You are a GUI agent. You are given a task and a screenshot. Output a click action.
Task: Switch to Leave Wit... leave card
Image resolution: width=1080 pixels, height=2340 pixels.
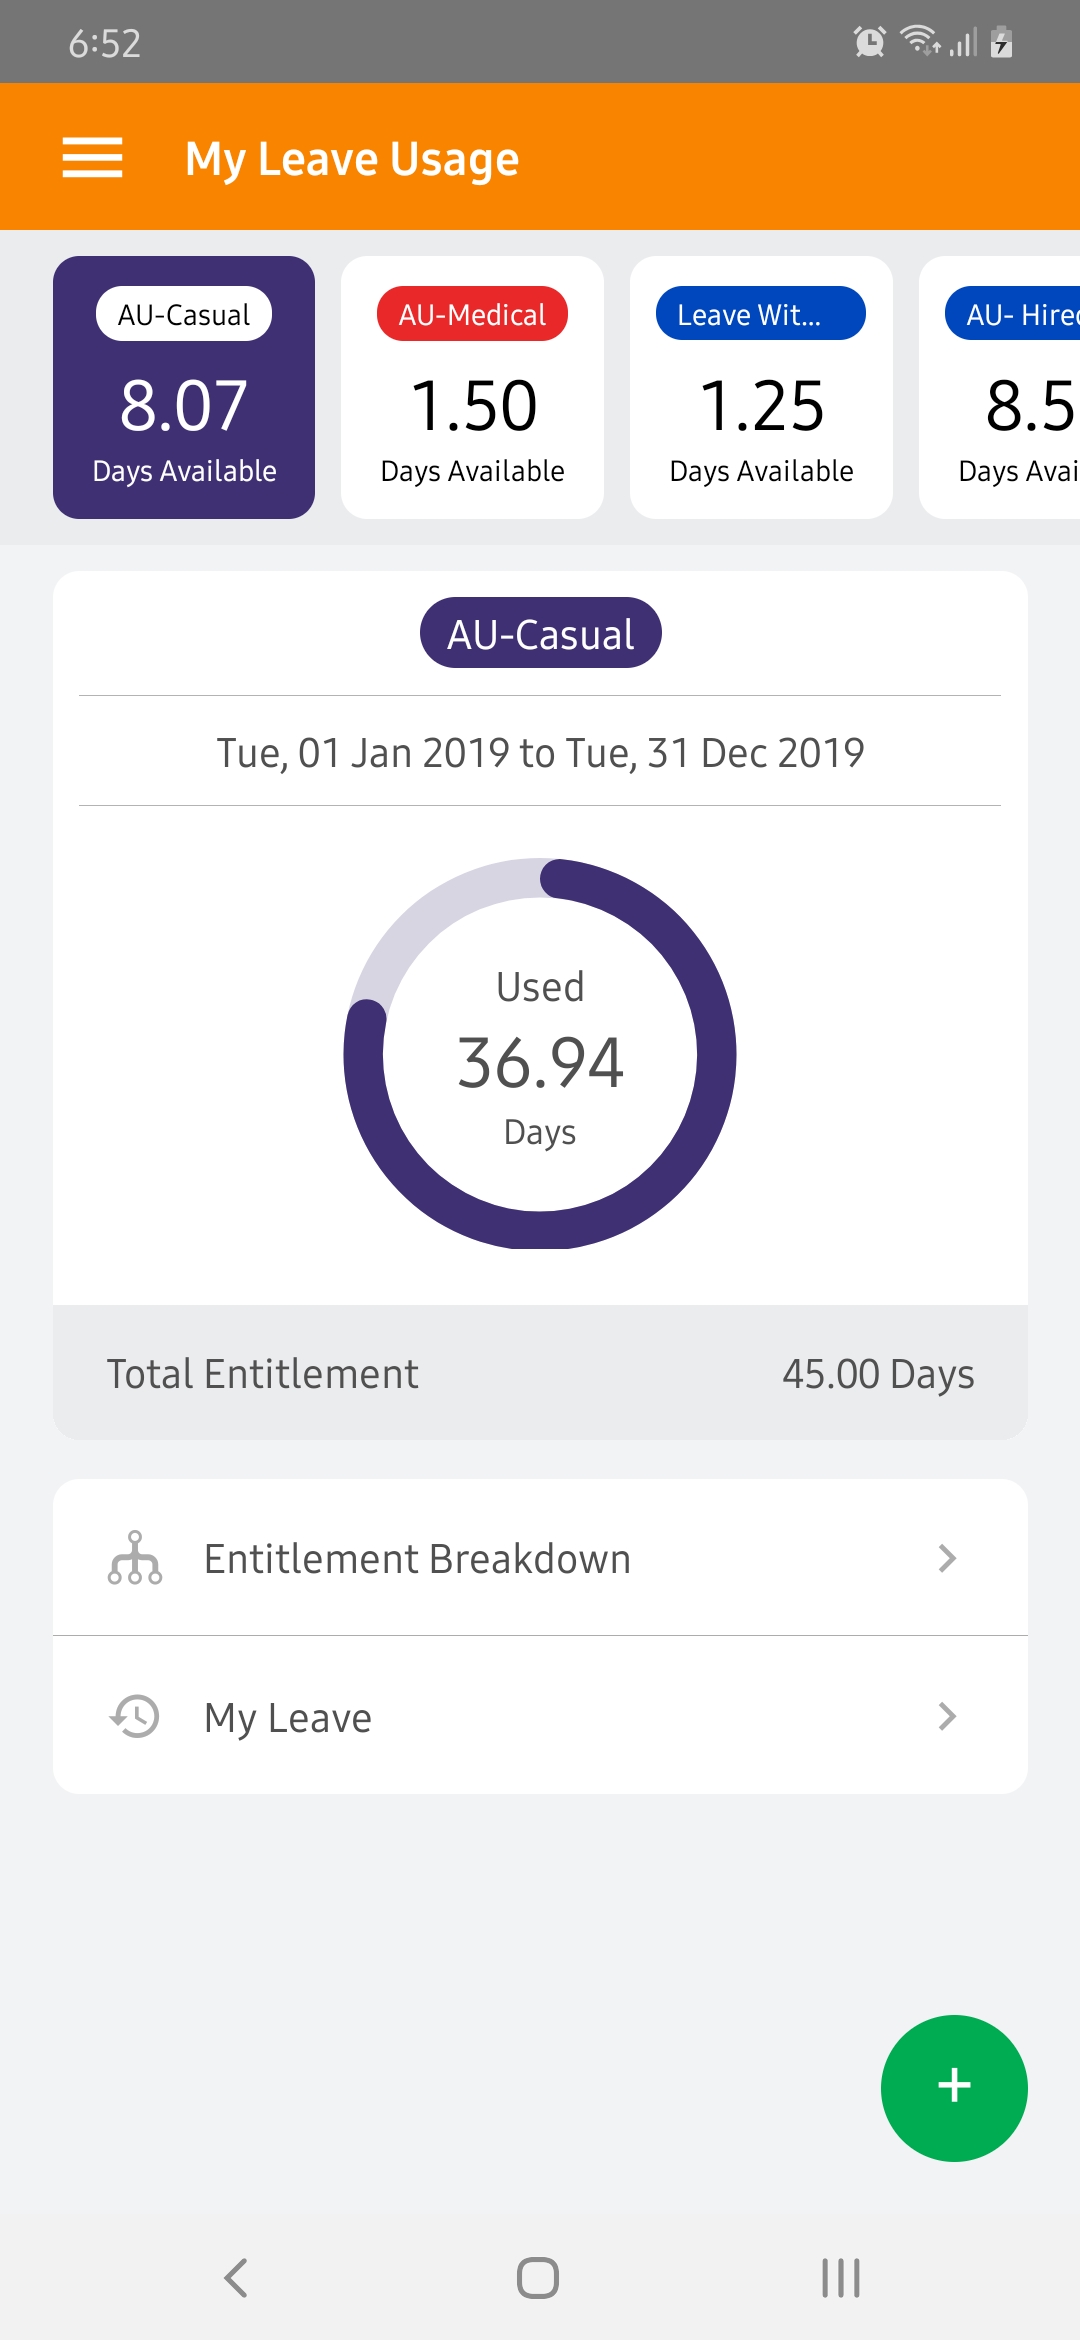[x=761, y=387]
